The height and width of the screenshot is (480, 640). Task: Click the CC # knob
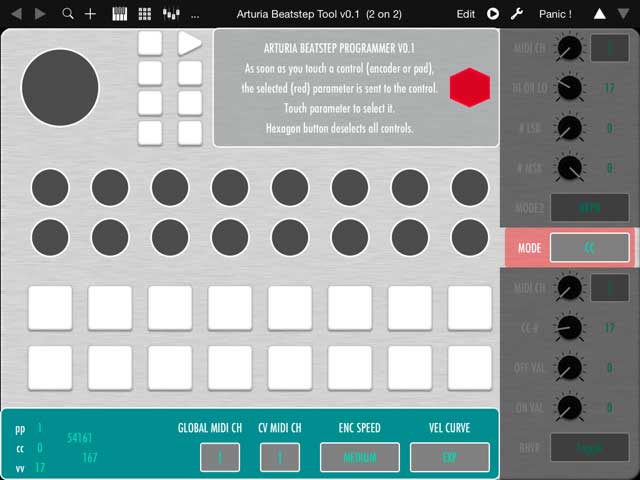point(568,328)
